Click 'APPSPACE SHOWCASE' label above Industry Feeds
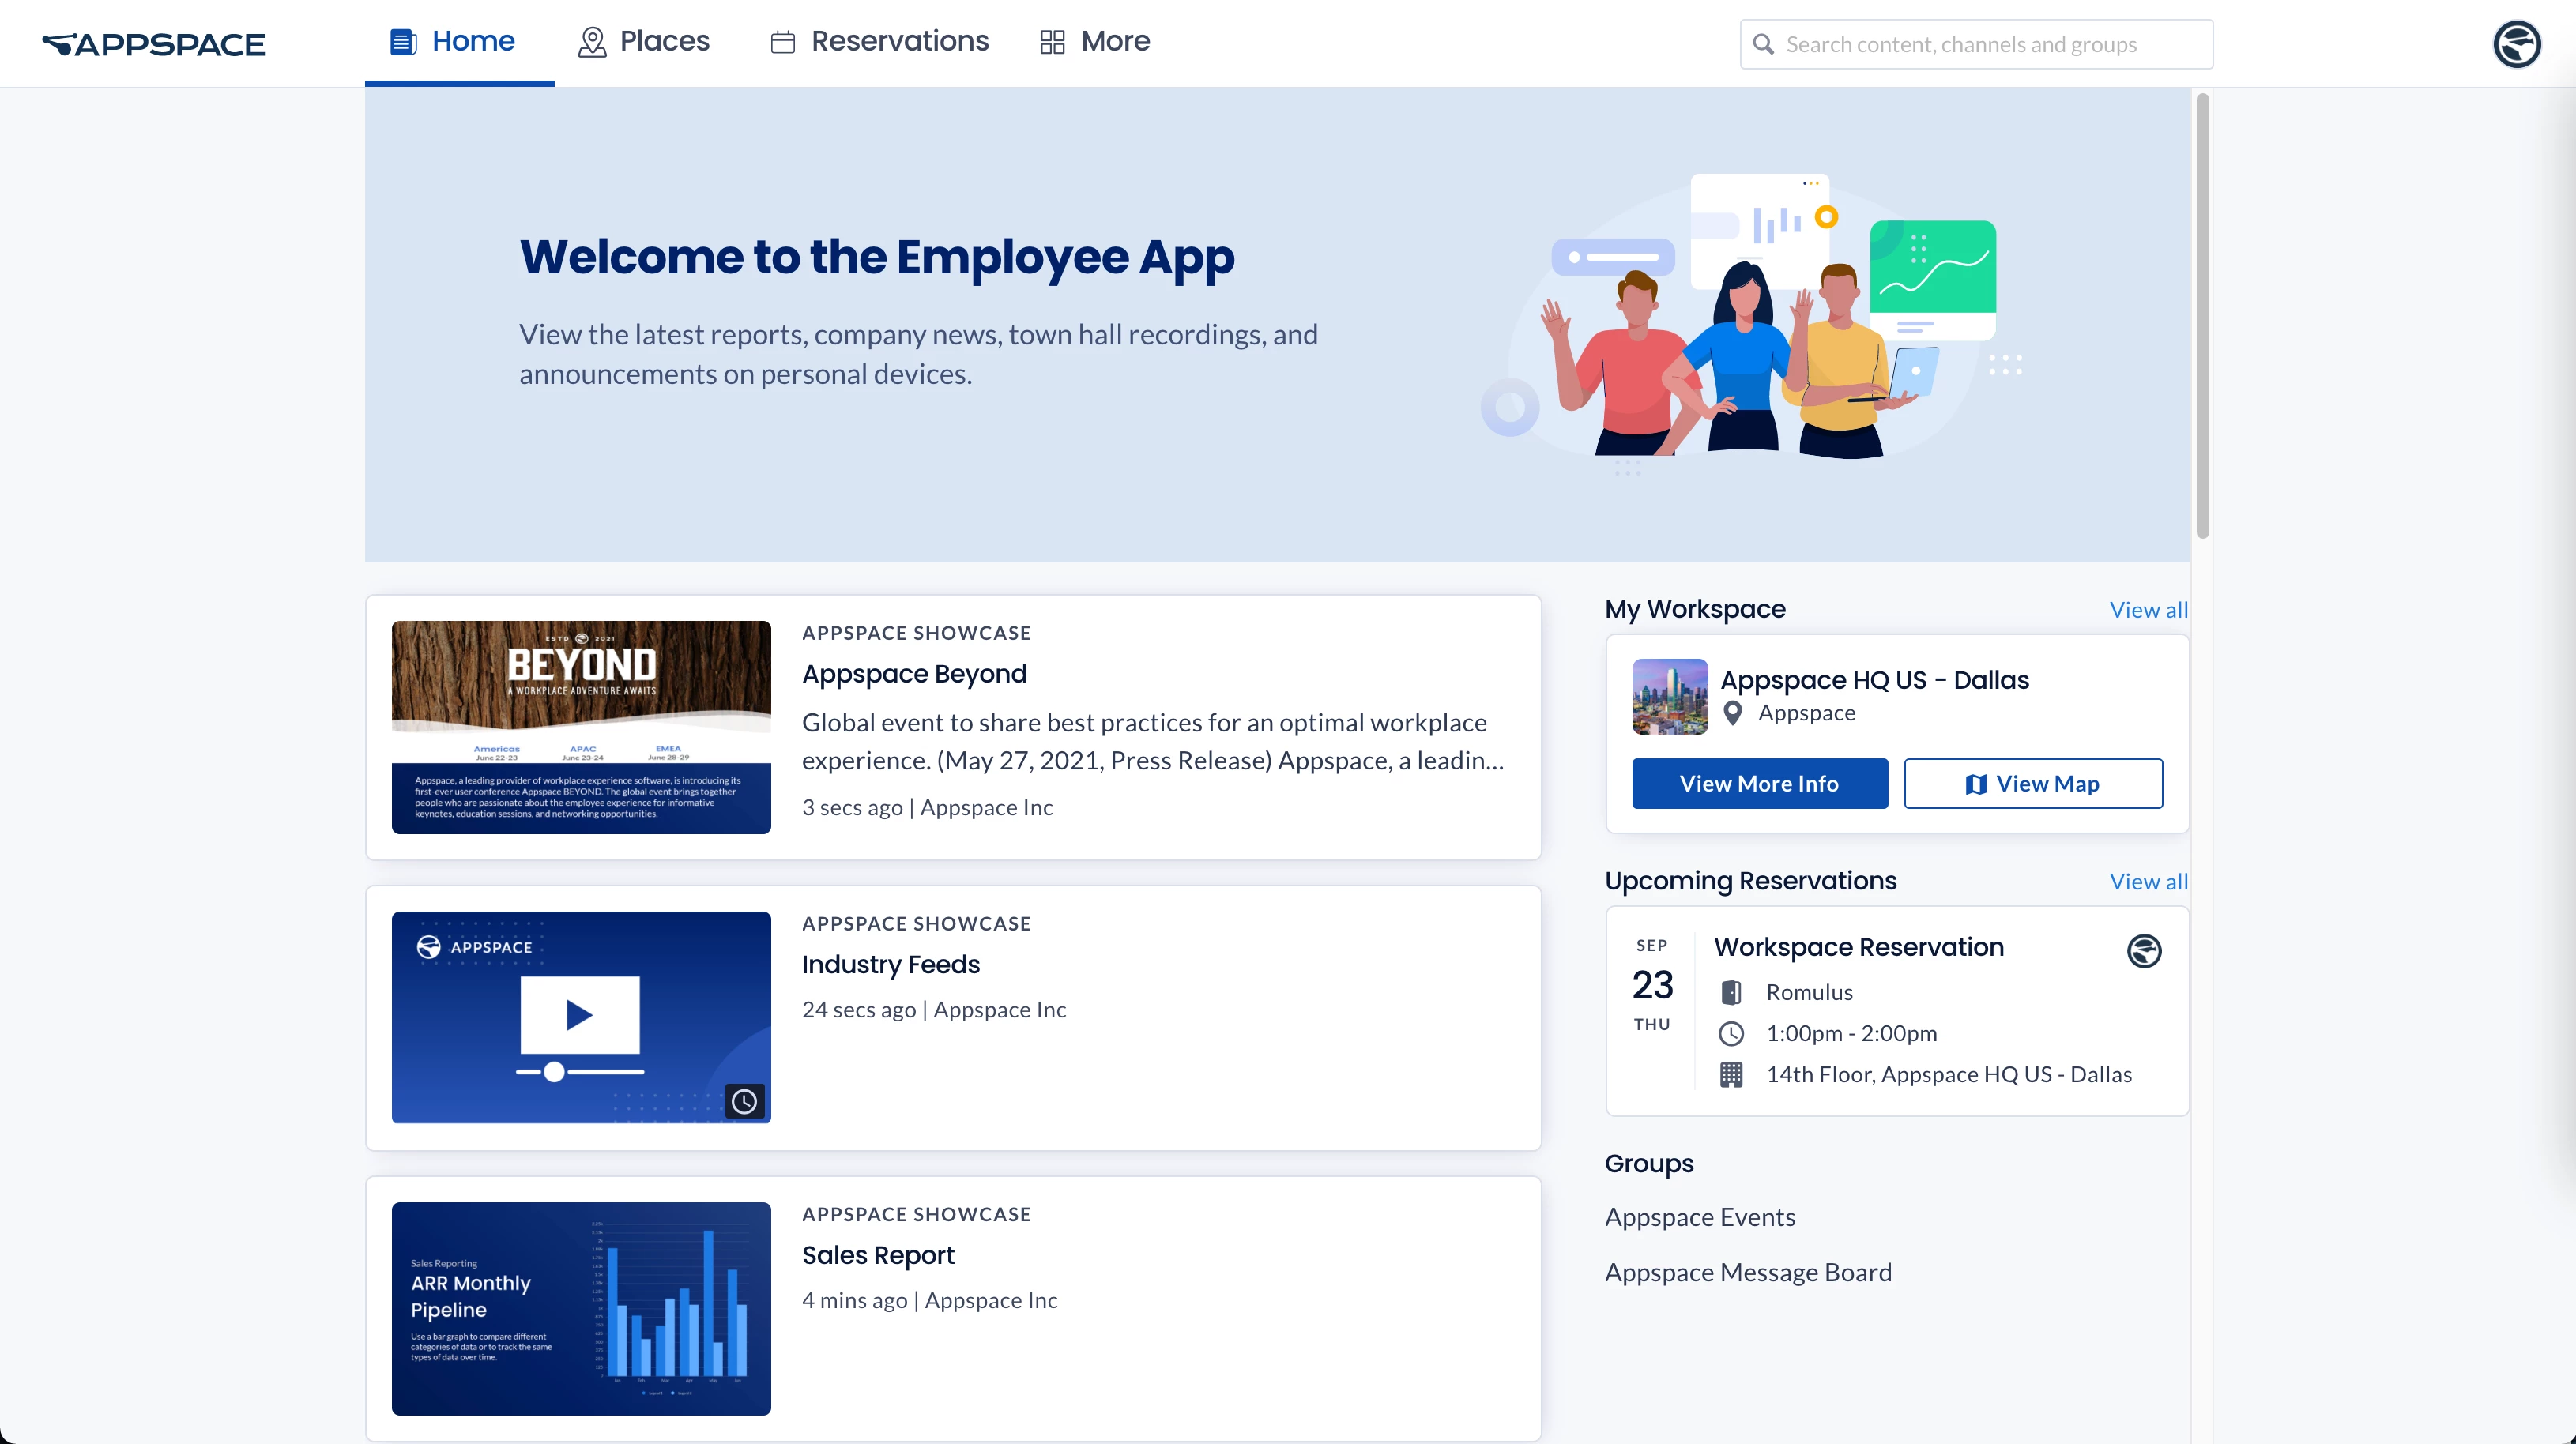 point(916,924)
